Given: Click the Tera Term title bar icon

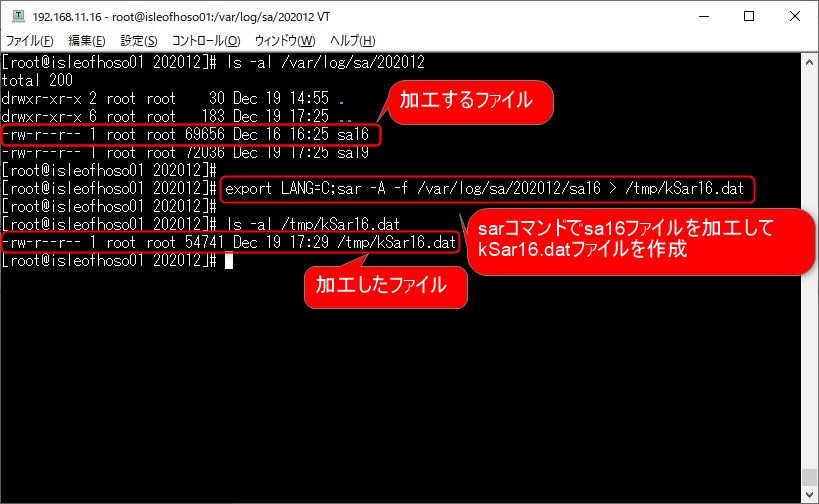Looking at the screenshot, I should pyautogui.click(x=18, y=16).
